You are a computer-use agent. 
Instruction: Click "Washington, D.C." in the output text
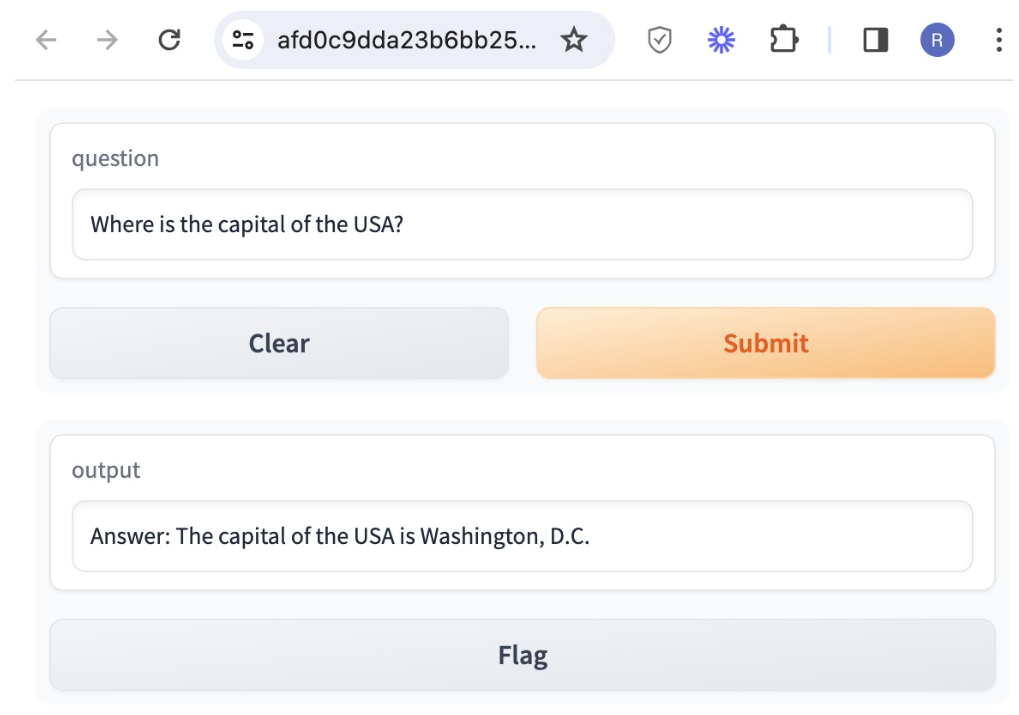505,536
